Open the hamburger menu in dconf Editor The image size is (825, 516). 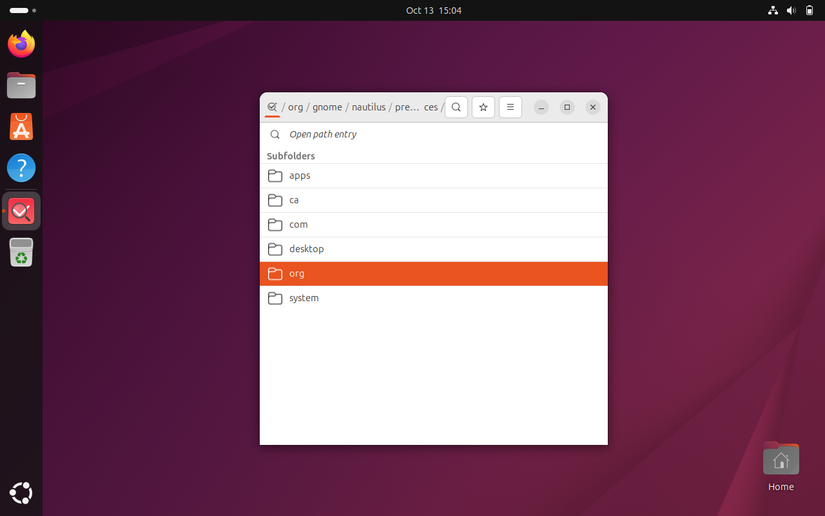coord(510,107)
